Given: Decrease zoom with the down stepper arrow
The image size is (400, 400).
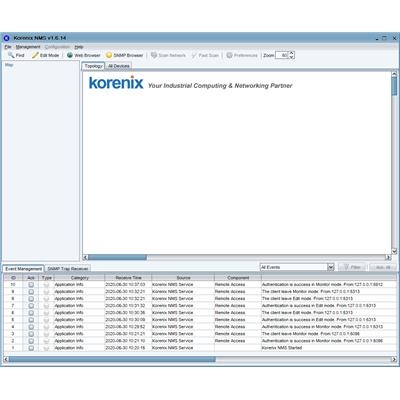Looking at the screenshot, I should click(292, 57).
